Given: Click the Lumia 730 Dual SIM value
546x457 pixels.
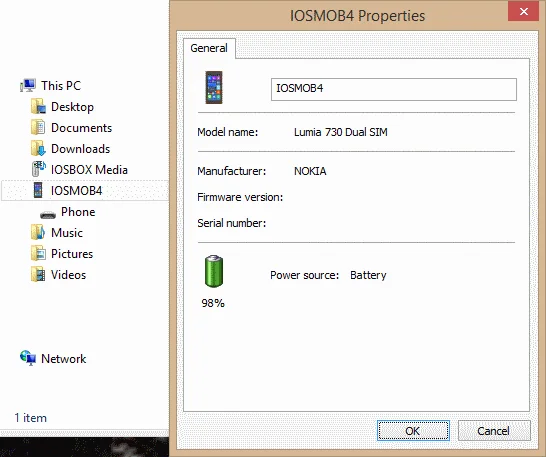Looking at the screenshot, I should tap(341, 132).
